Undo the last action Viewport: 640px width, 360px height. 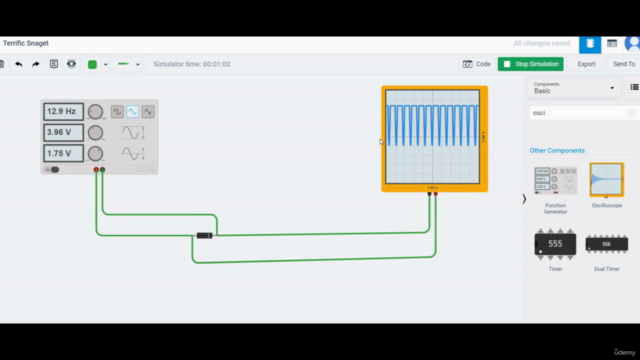[x=19, y=64]
